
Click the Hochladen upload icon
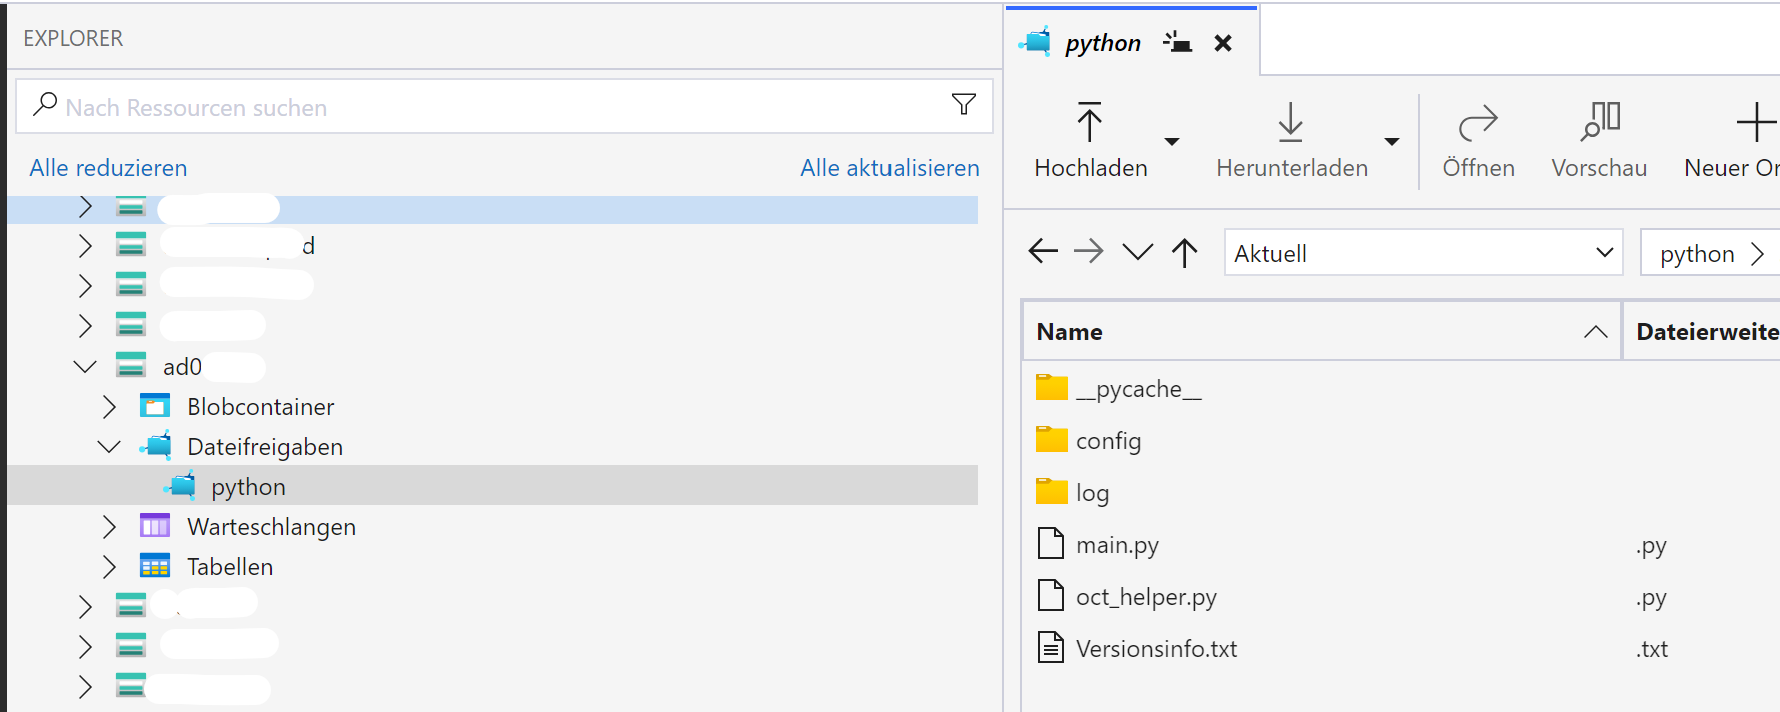(1089, 123)
